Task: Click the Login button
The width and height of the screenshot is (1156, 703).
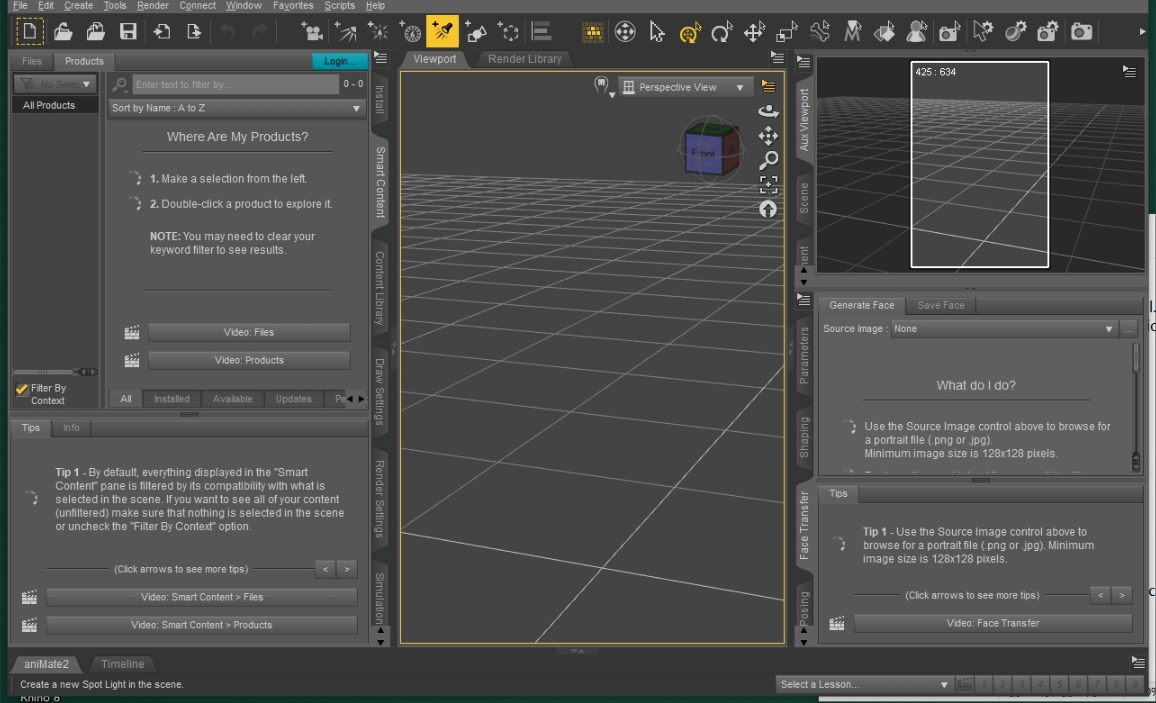Action: [x=339, y=60]
